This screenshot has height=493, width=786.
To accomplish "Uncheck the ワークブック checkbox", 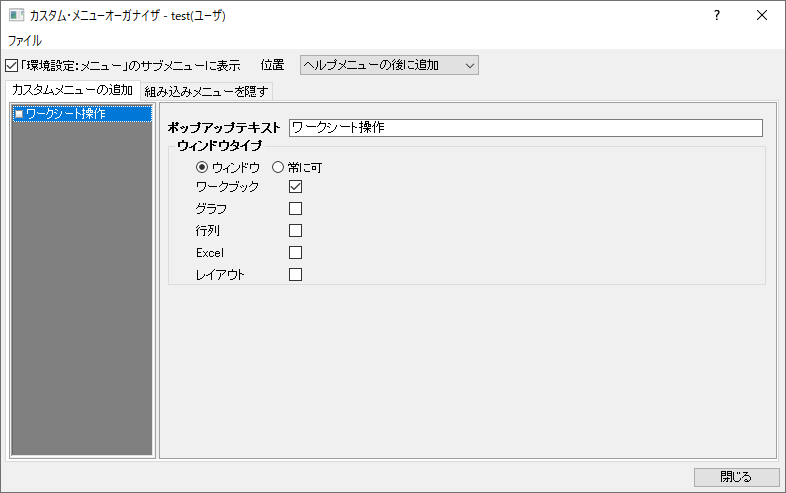I will click(295, 187).
